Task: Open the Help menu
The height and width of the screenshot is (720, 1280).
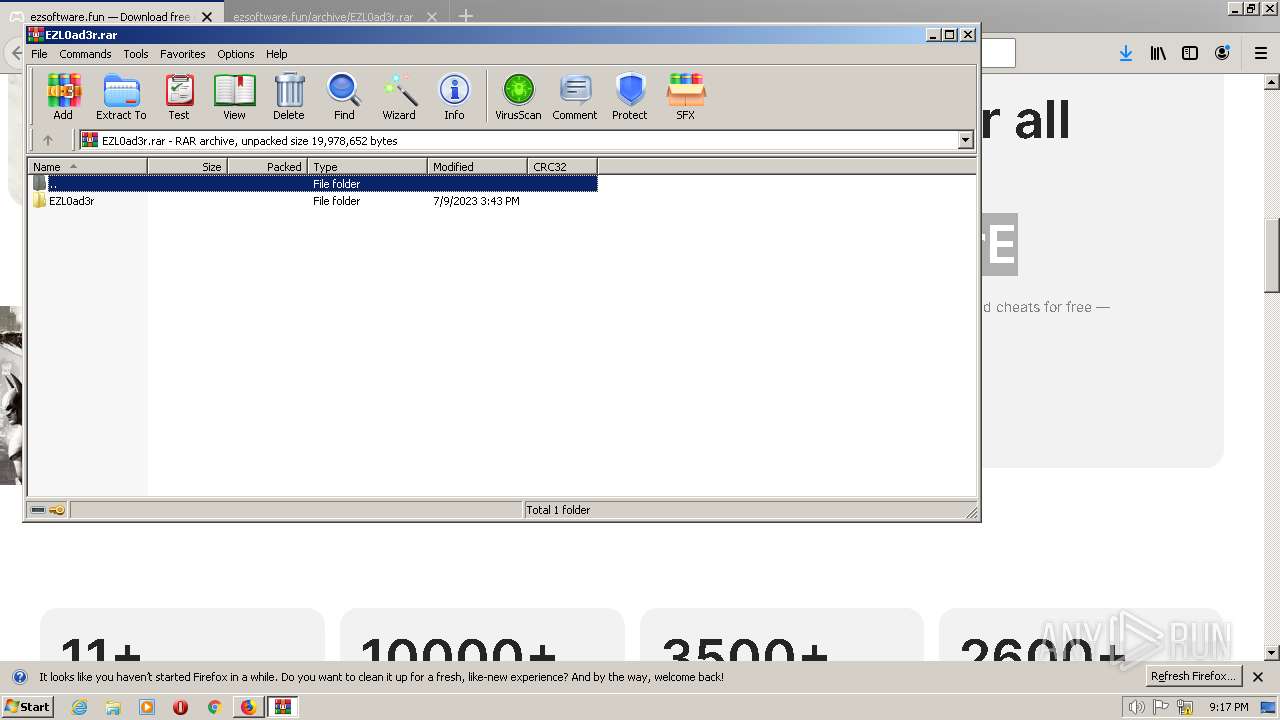Action: click(277, 54)
